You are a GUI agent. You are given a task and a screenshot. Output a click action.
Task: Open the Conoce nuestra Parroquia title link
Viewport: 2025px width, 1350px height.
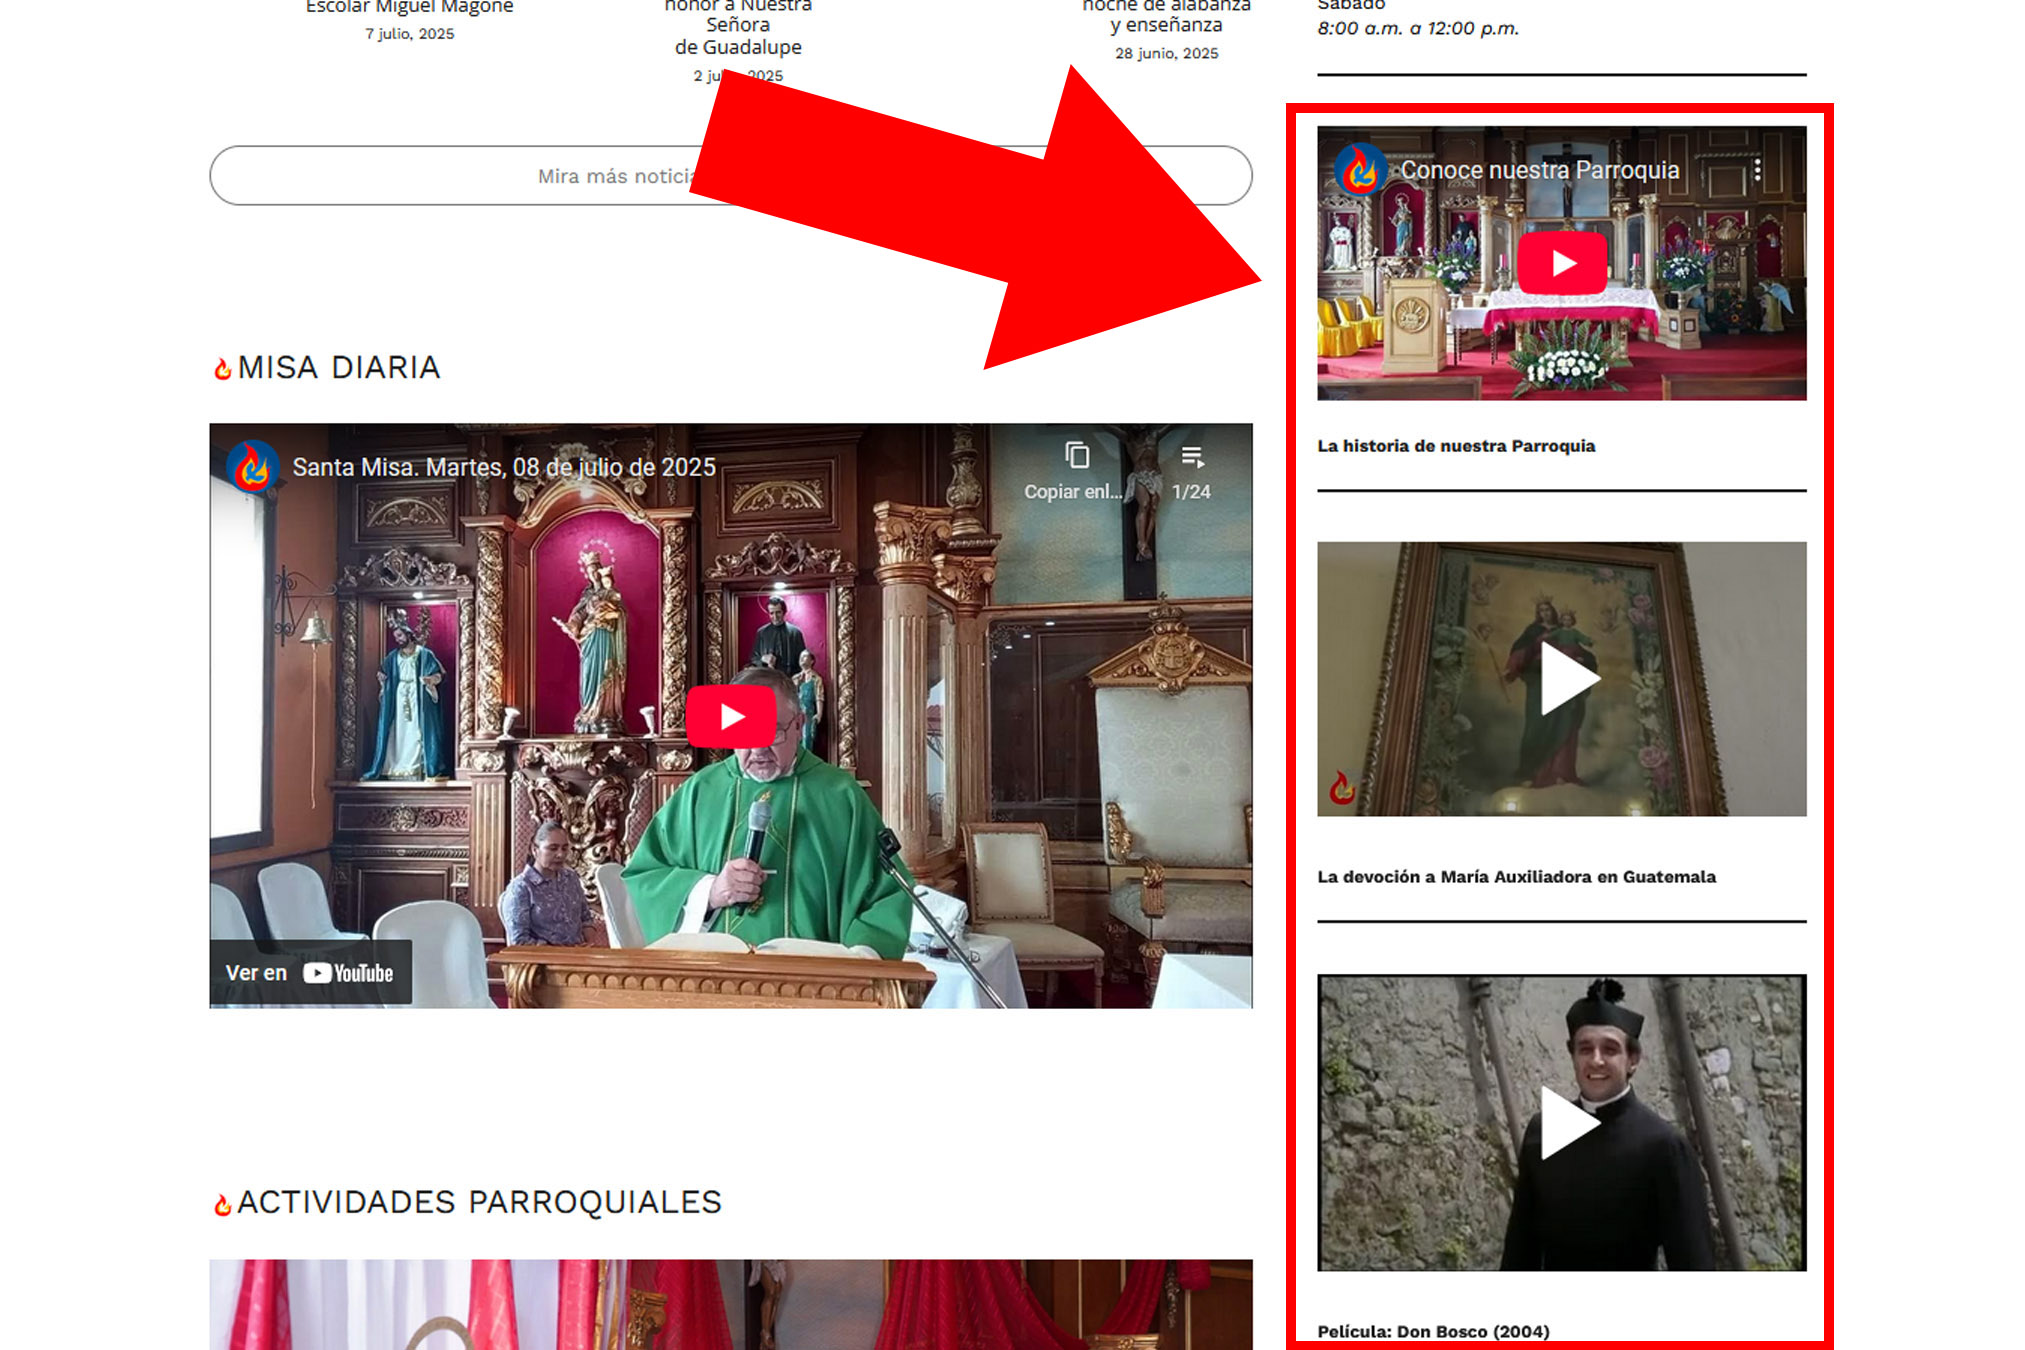(x=1539, y=170)
